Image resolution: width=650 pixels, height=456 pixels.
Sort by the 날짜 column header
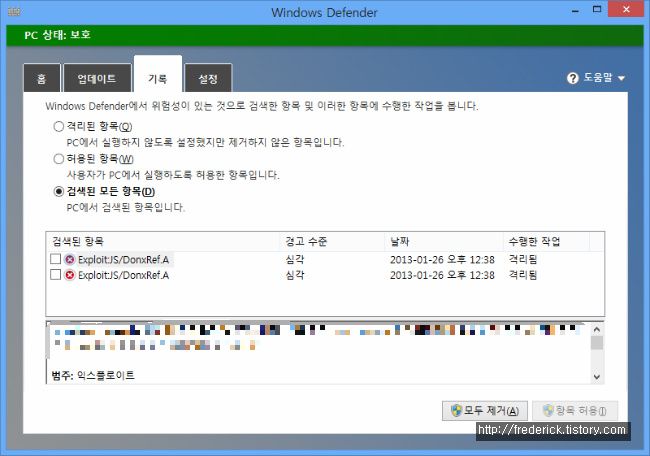[x=444, y=241]
